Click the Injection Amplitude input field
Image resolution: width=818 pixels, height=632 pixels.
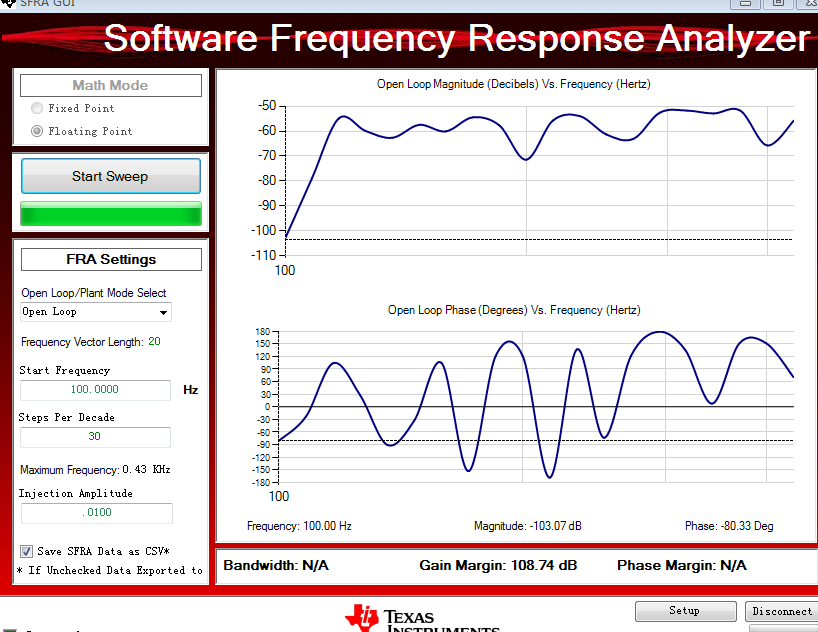coord(97,513)
